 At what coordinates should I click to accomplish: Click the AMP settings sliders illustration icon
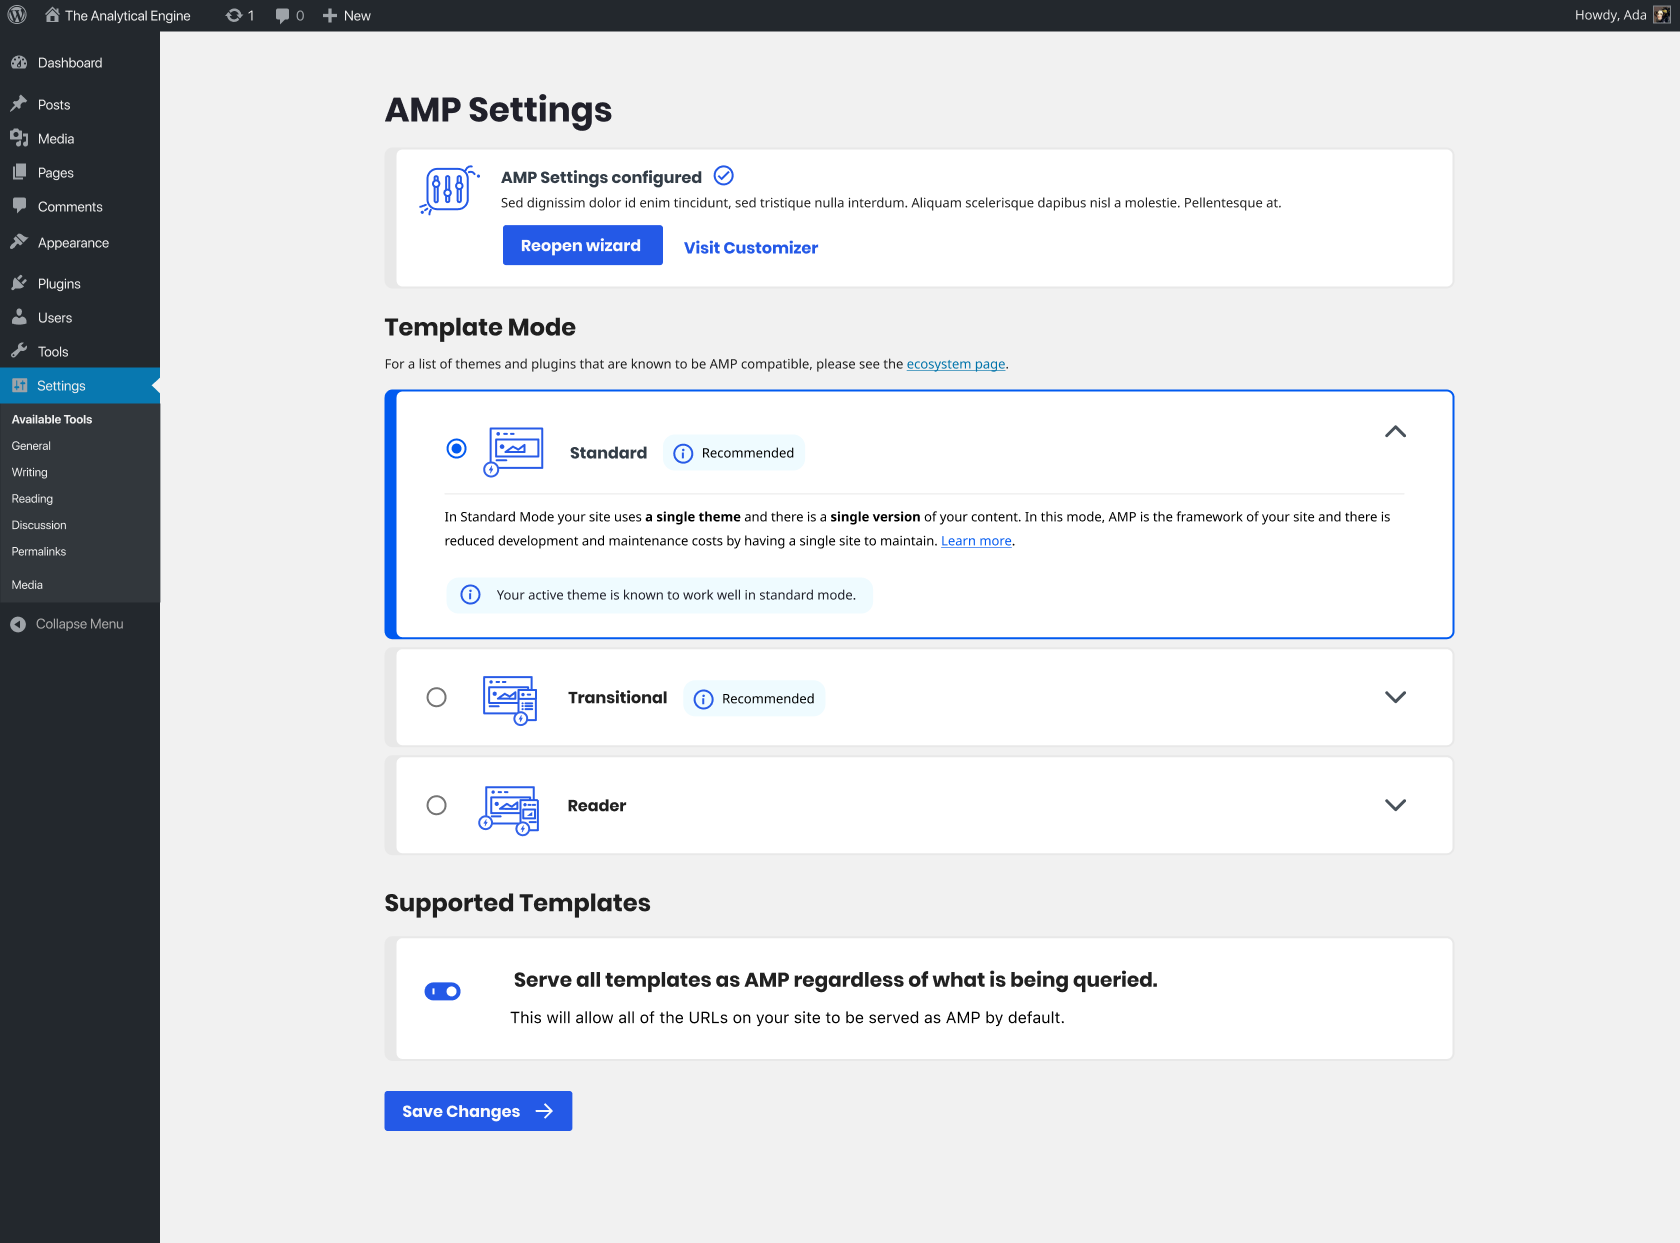pos(448,190)
